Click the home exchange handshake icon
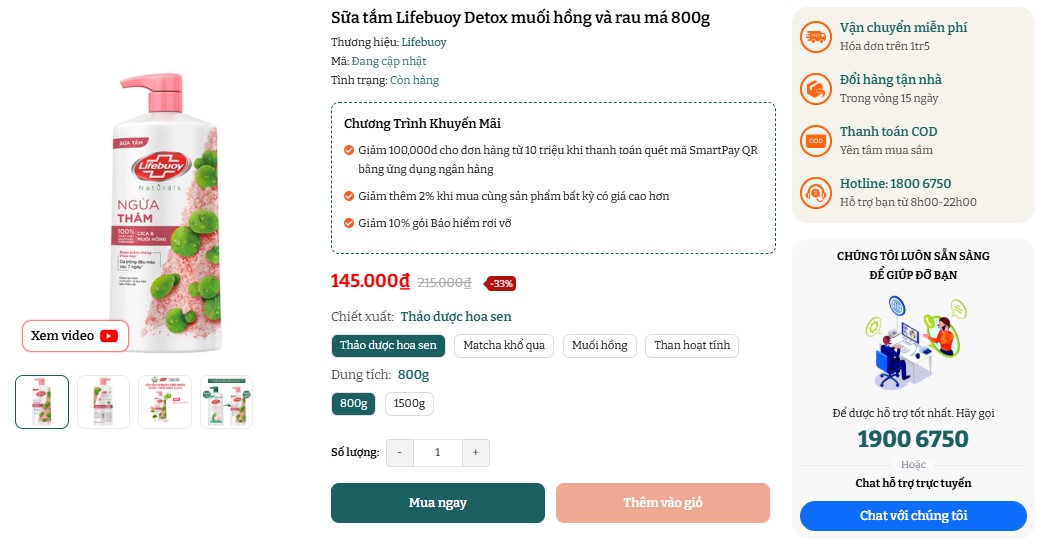This screenshot has width=1039, height=545. pos(816,89)
